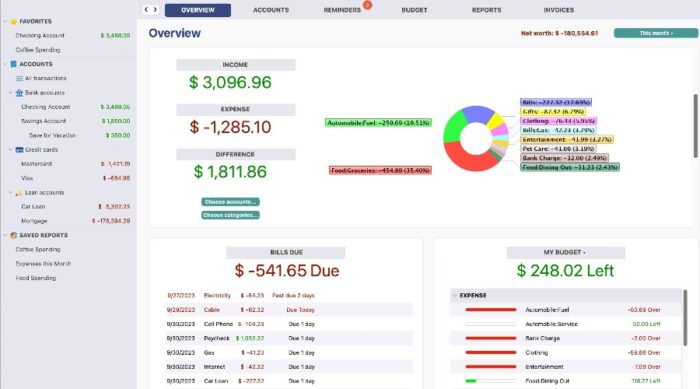The image size is (700, 389).
Task: Select the green Automobile:Fuel pie segment
Action: tap(453, 126)
